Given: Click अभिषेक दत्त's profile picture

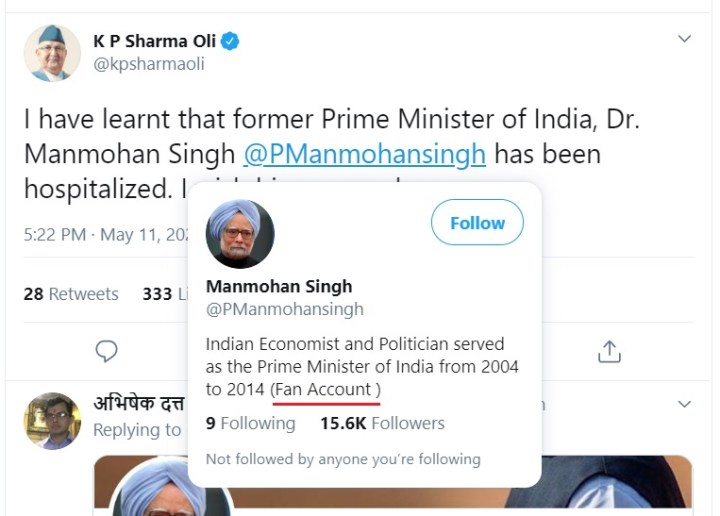Looking at the screenshot, I should click(x=52, y=420).
